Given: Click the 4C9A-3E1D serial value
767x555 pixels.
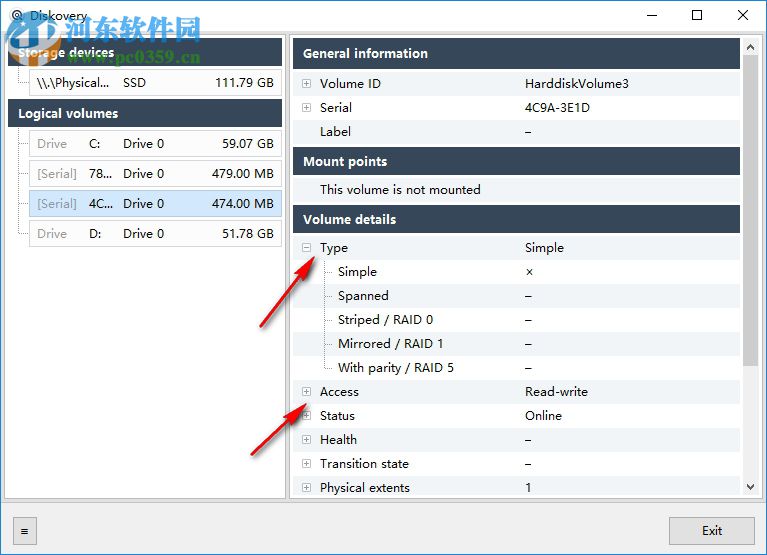Looking at the screenshot, I should [557, 108].
